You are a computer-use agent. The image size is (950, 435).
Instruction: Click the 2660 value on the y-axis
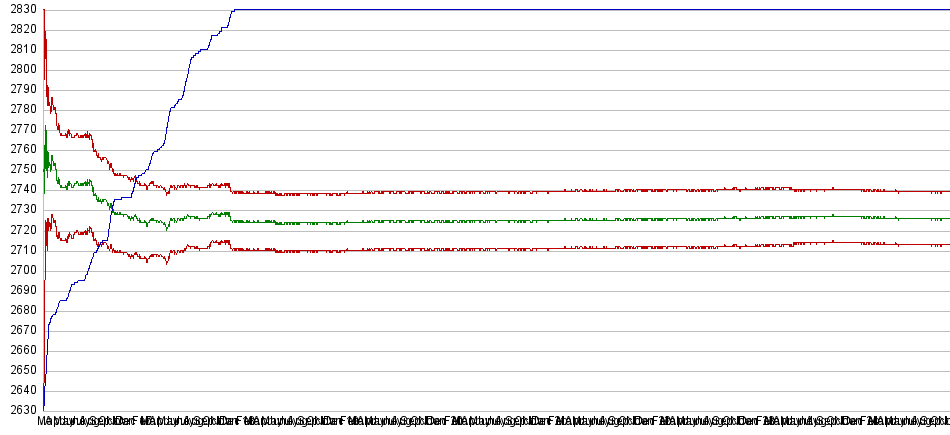coord(19,349)
